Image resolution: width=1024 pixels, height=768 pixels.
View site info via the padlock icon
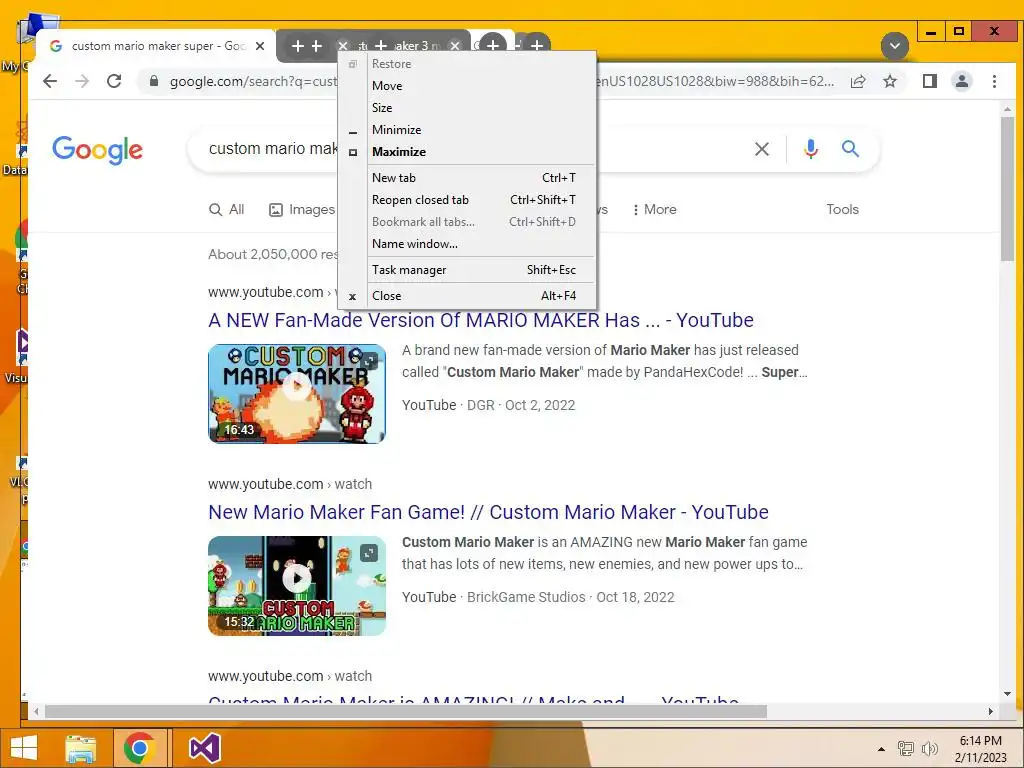154,81
